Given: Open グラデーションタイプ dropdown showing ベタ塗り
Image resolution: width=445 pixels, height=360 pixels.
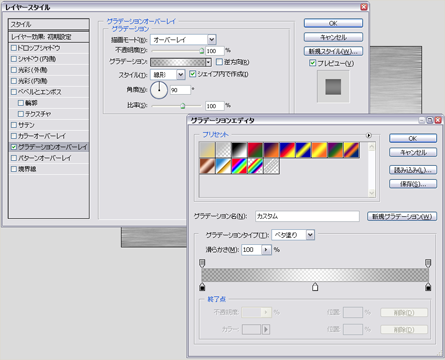Looking at the screenshot, I should pyautogui.click(x=293, y=235).
